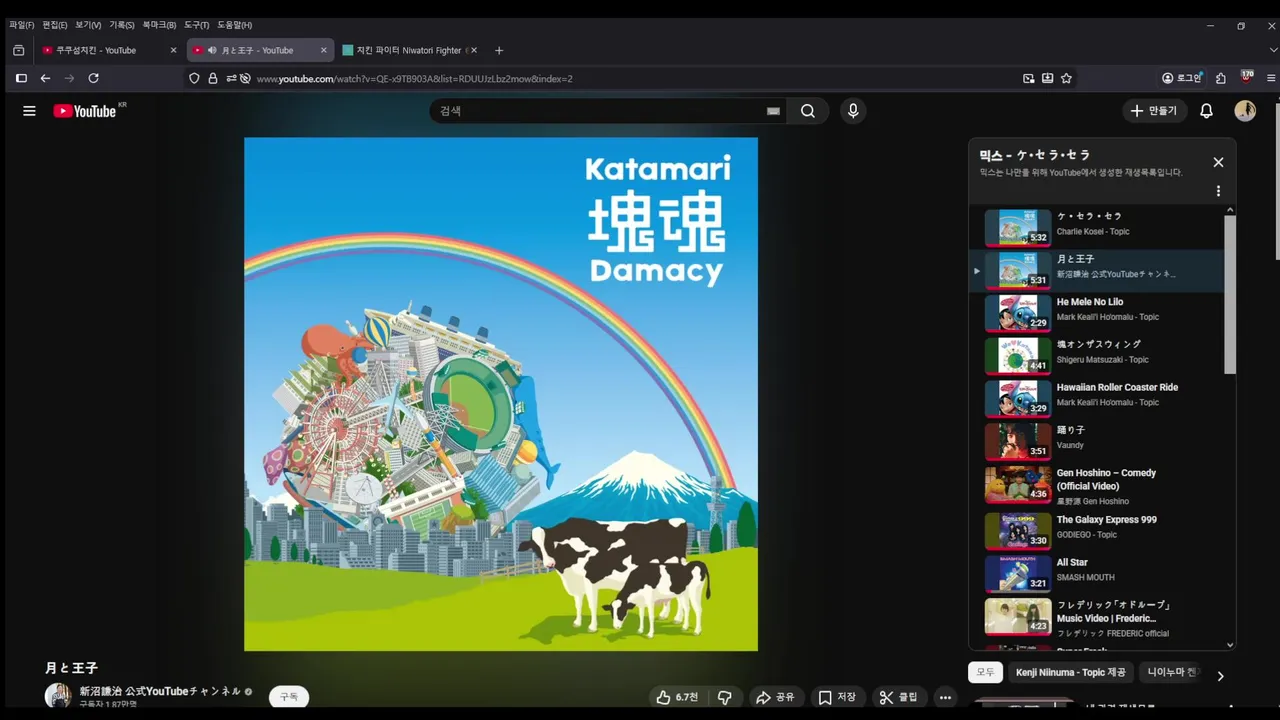
Task: Play 踊り子 by Vaundy
Action: 1096,441
